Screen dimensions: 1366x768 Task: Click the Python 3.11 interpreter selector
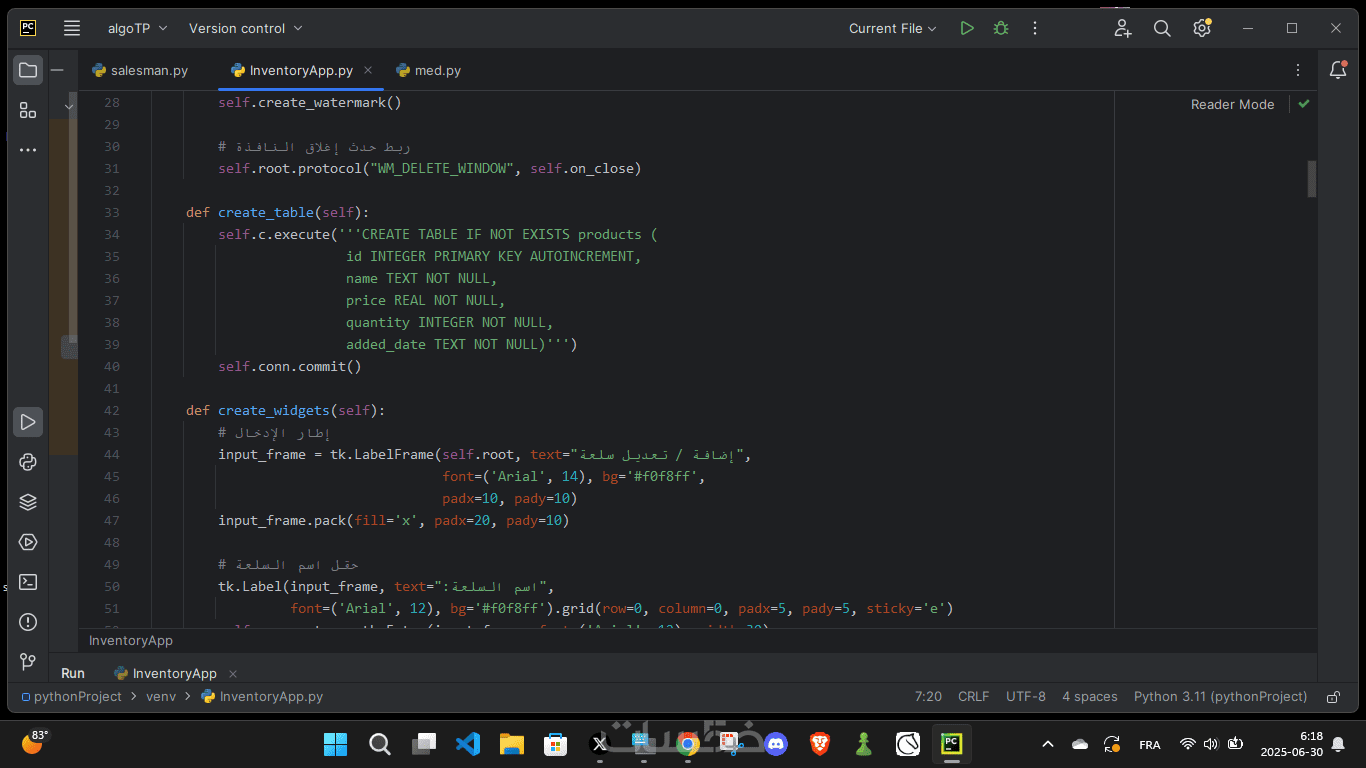(x=1220, y=697)
